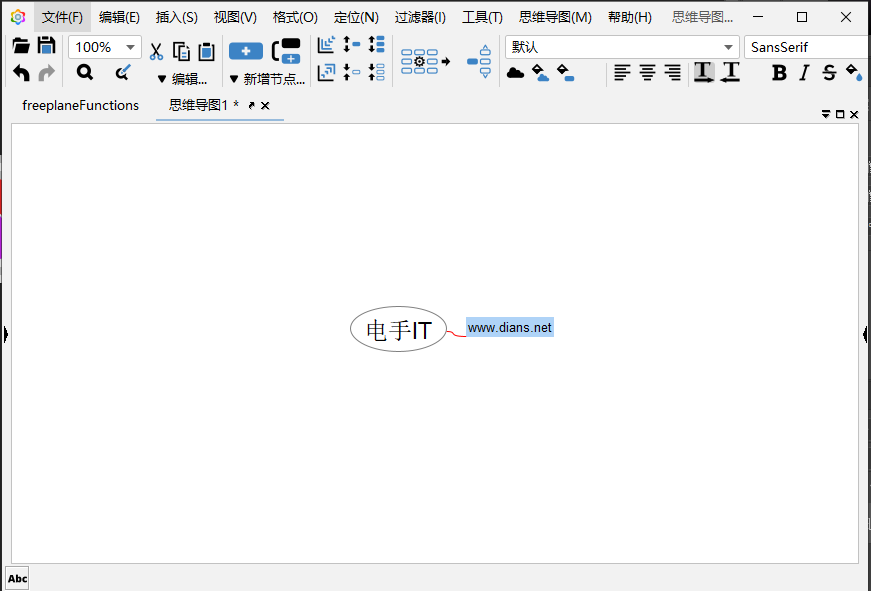Viewport: 871px width, 591px height.
Task: Toggle bold text formatting
Action: point(779,72)
